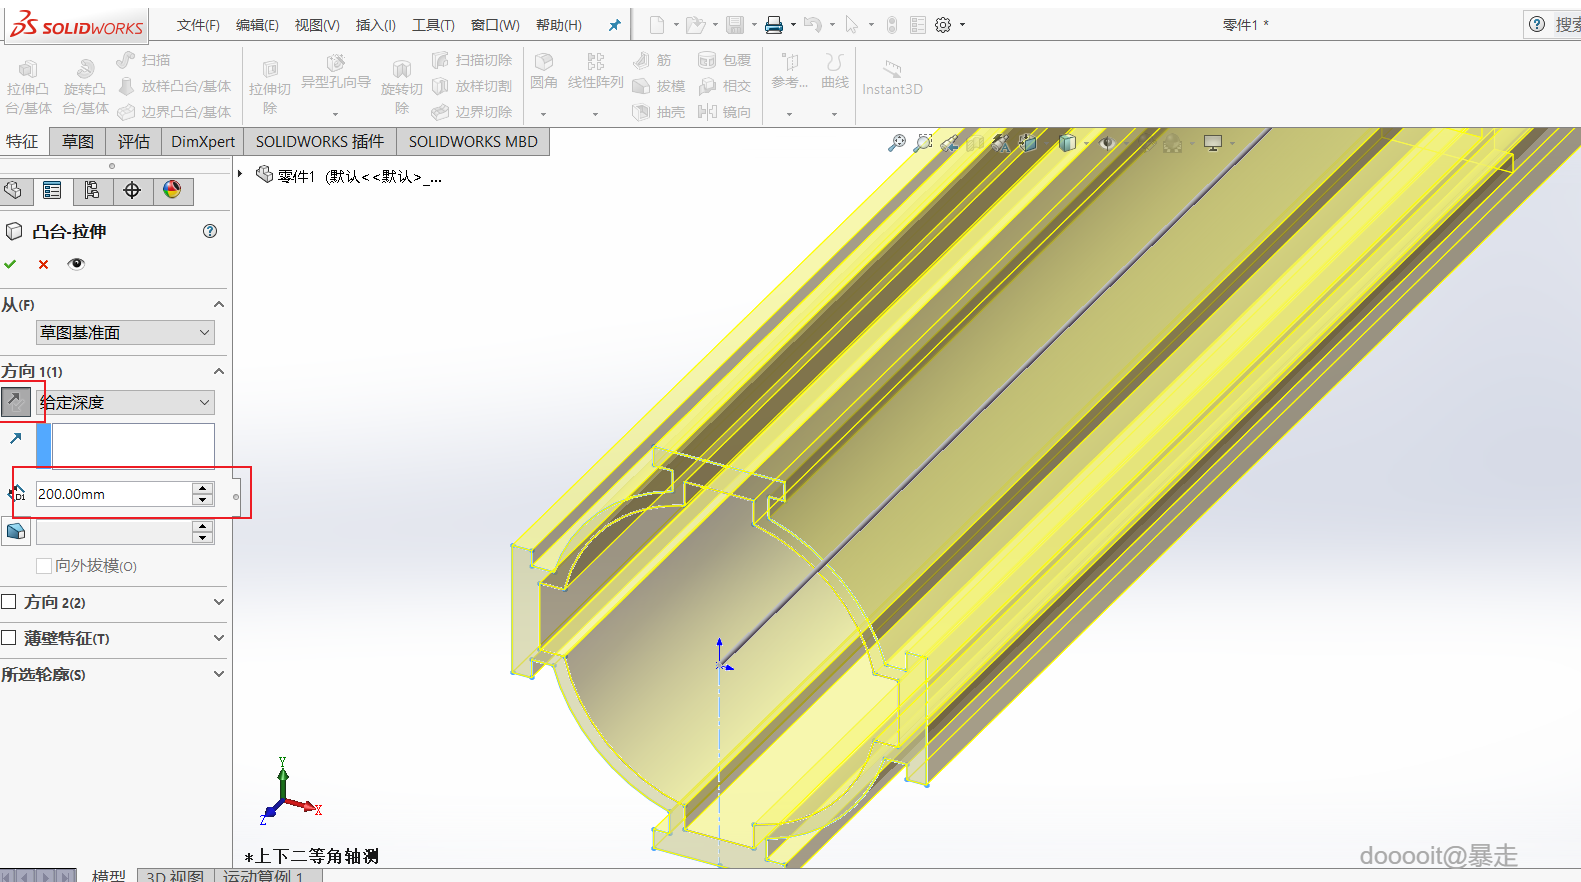1581x882 pixels.
Task: Click the Fillet (圆角) tool
Action: pyautogui.click(x=544, y=72)
